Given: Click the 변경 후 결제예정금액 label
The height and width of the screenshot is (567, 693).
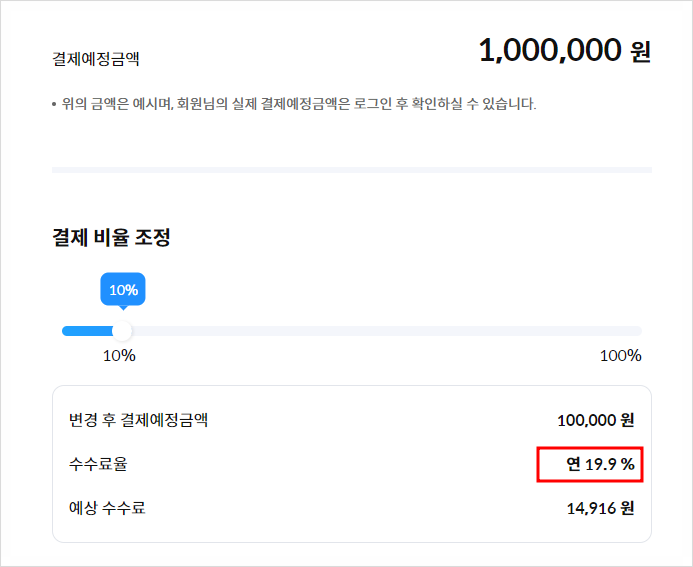Looking at the screenshot, I should coord(138,420).
